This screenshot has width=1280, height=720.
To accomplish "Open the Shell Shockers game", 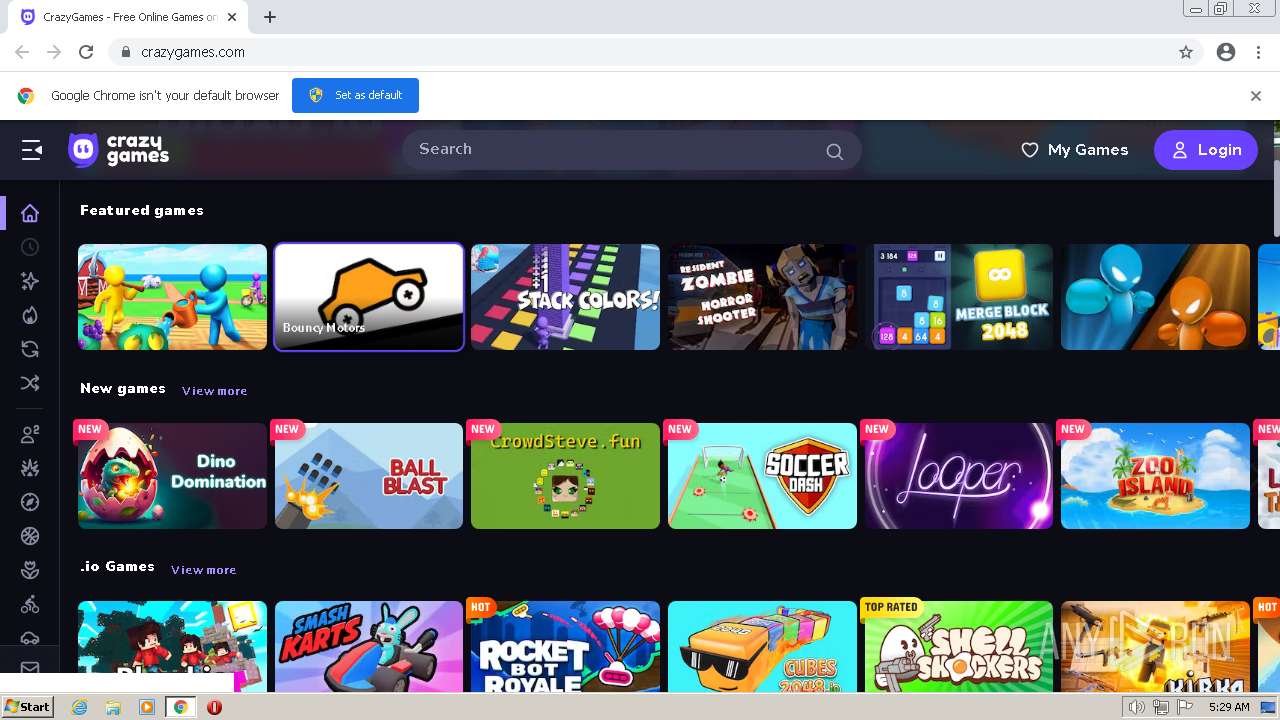I will (959, 646).
